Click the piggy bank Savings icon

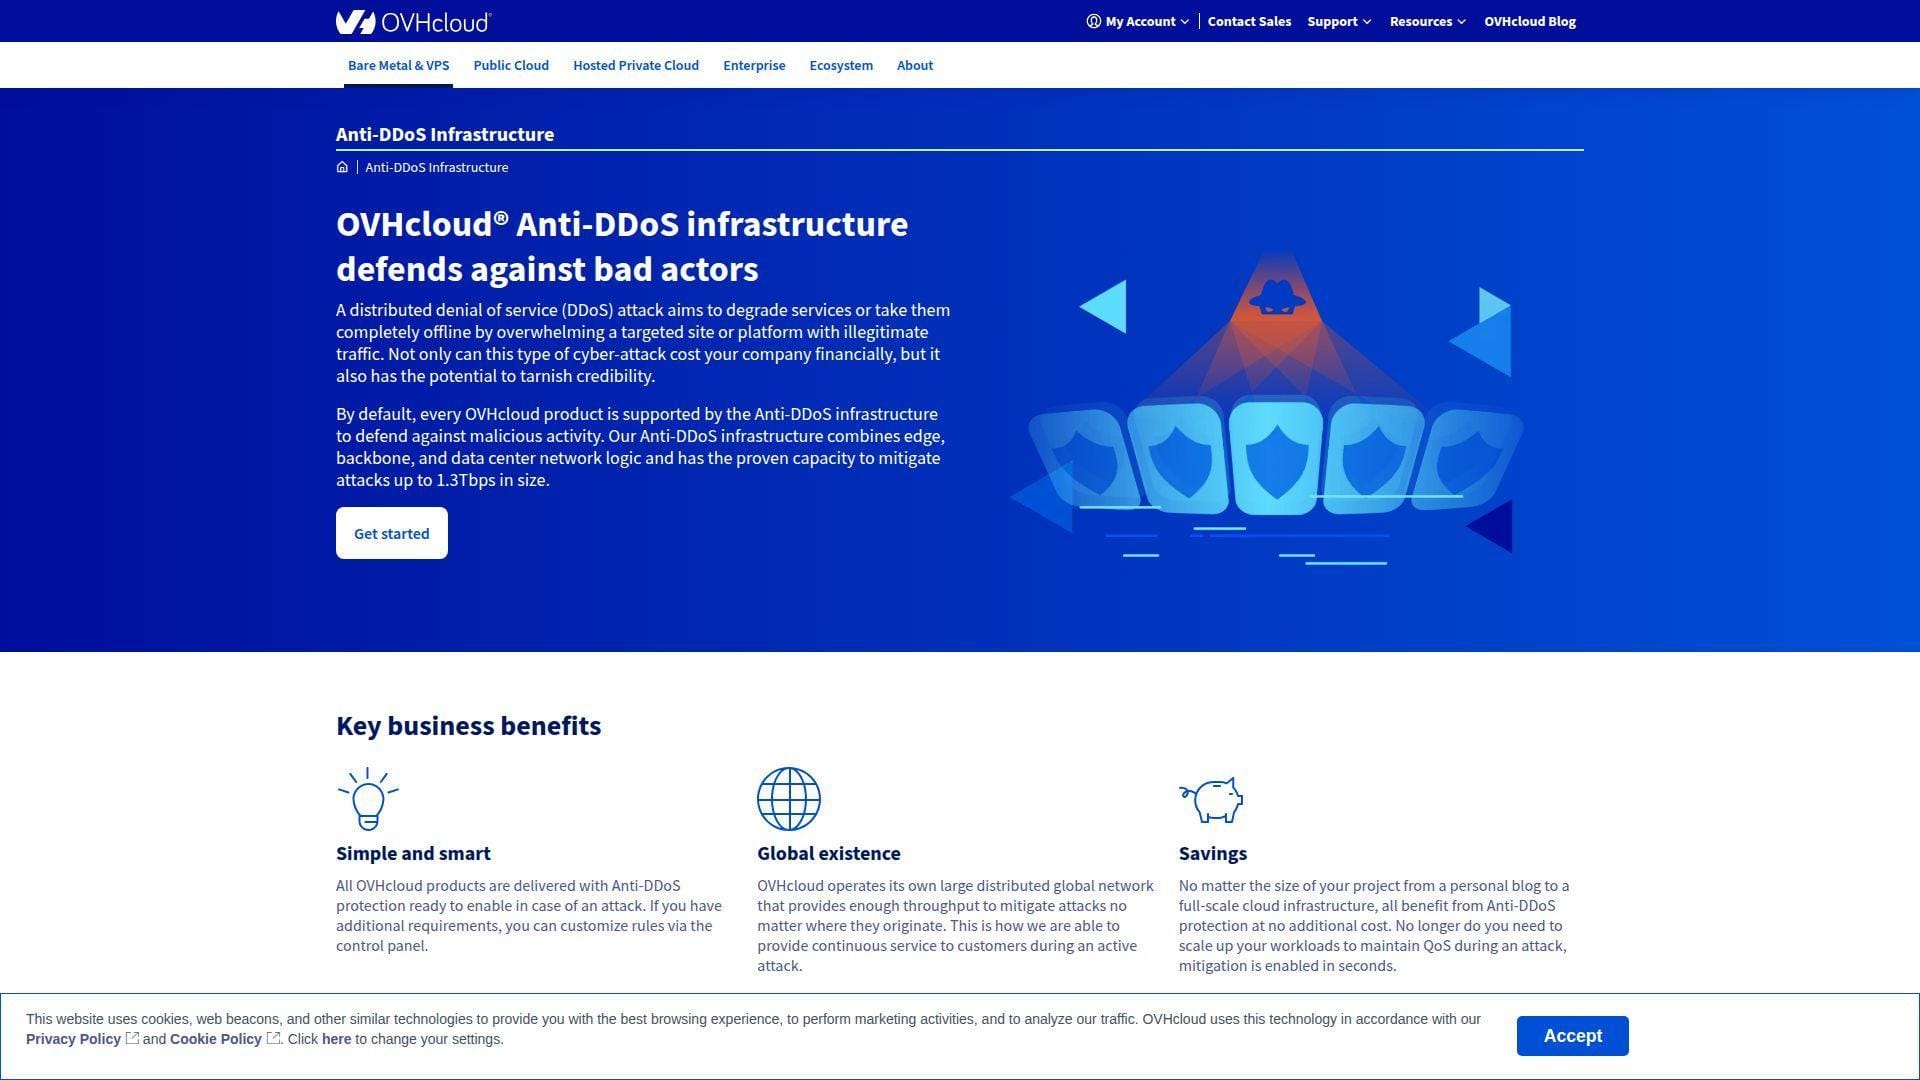tap(1211, 800)
